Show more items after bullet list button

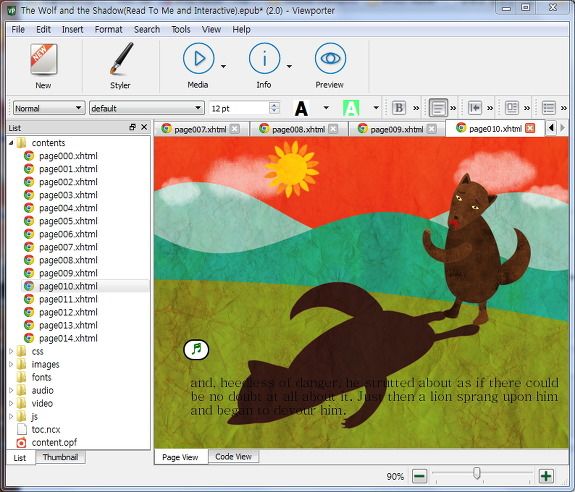click(564, 108)
